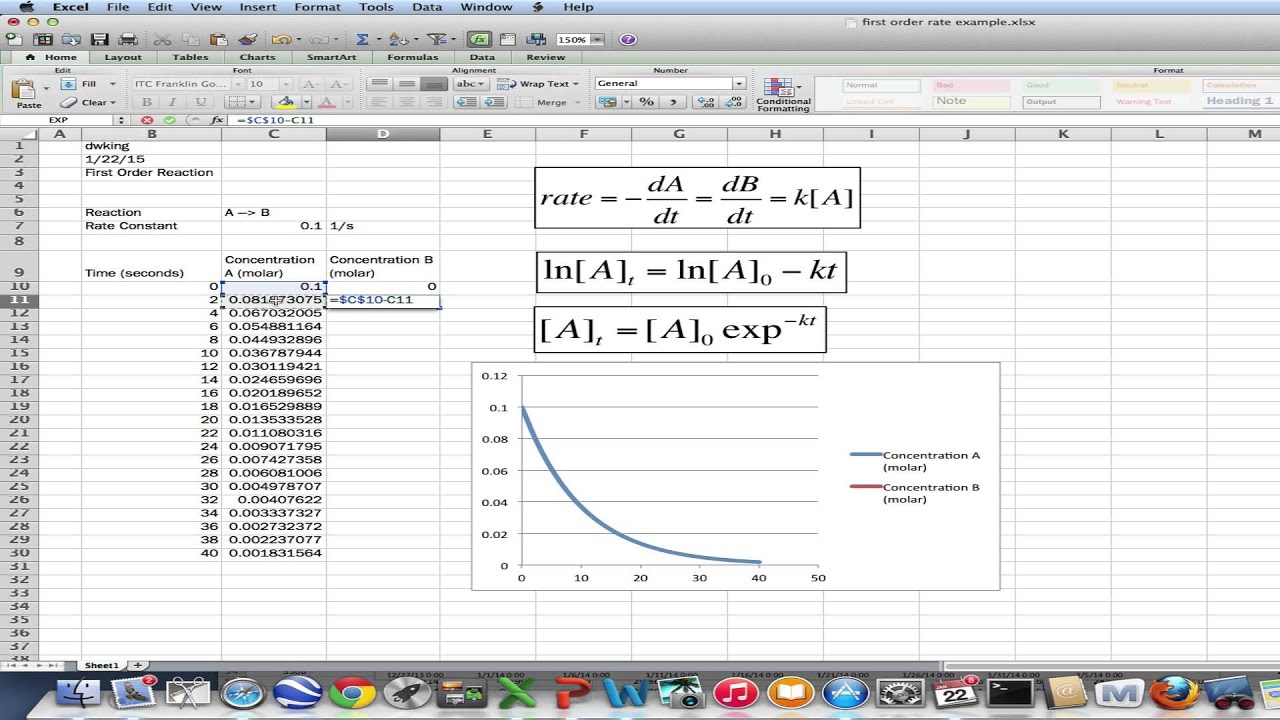Click the Format Painter brush icon
Viewport: 1280px width, 720px height.
(248, 40)
